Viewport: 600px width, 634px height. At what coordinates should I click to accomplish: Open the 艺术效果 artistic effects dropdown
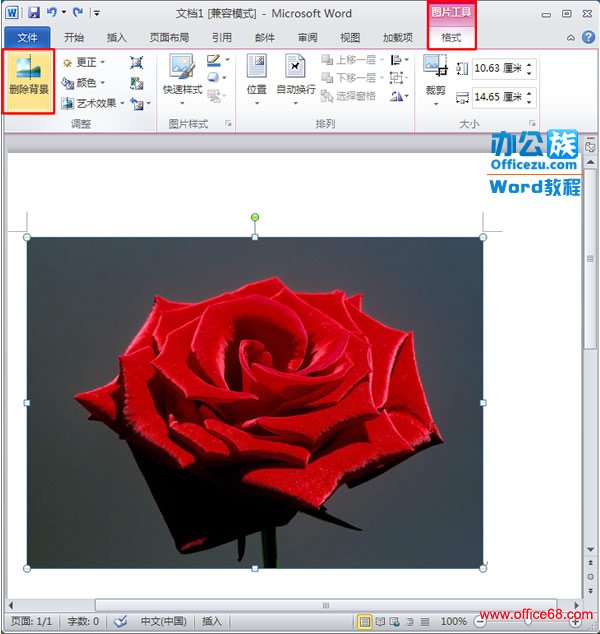pos(97,103)
